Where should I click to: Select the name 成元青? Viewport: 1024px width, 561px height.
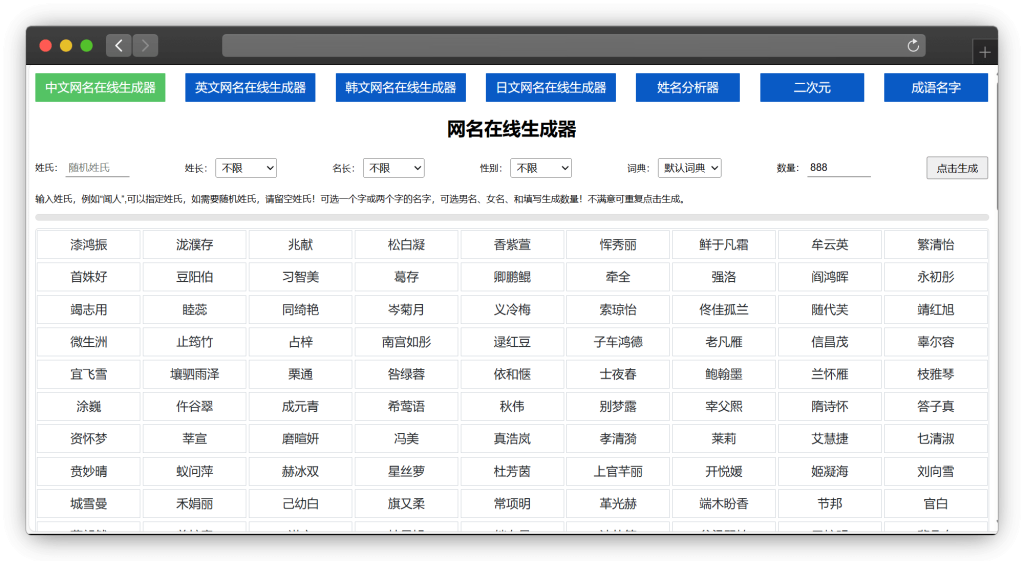click(x=300, y=406)
